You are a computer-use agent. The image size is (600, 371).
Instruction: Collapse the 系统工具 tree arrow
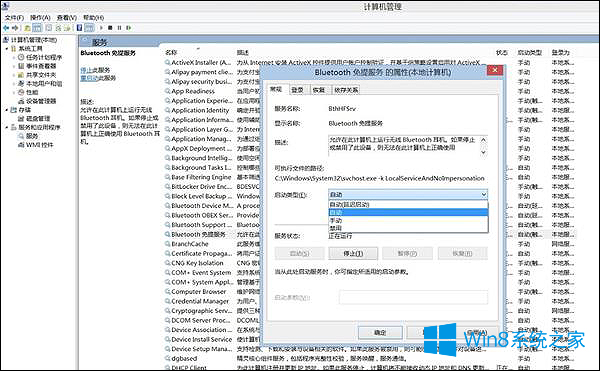7,49
